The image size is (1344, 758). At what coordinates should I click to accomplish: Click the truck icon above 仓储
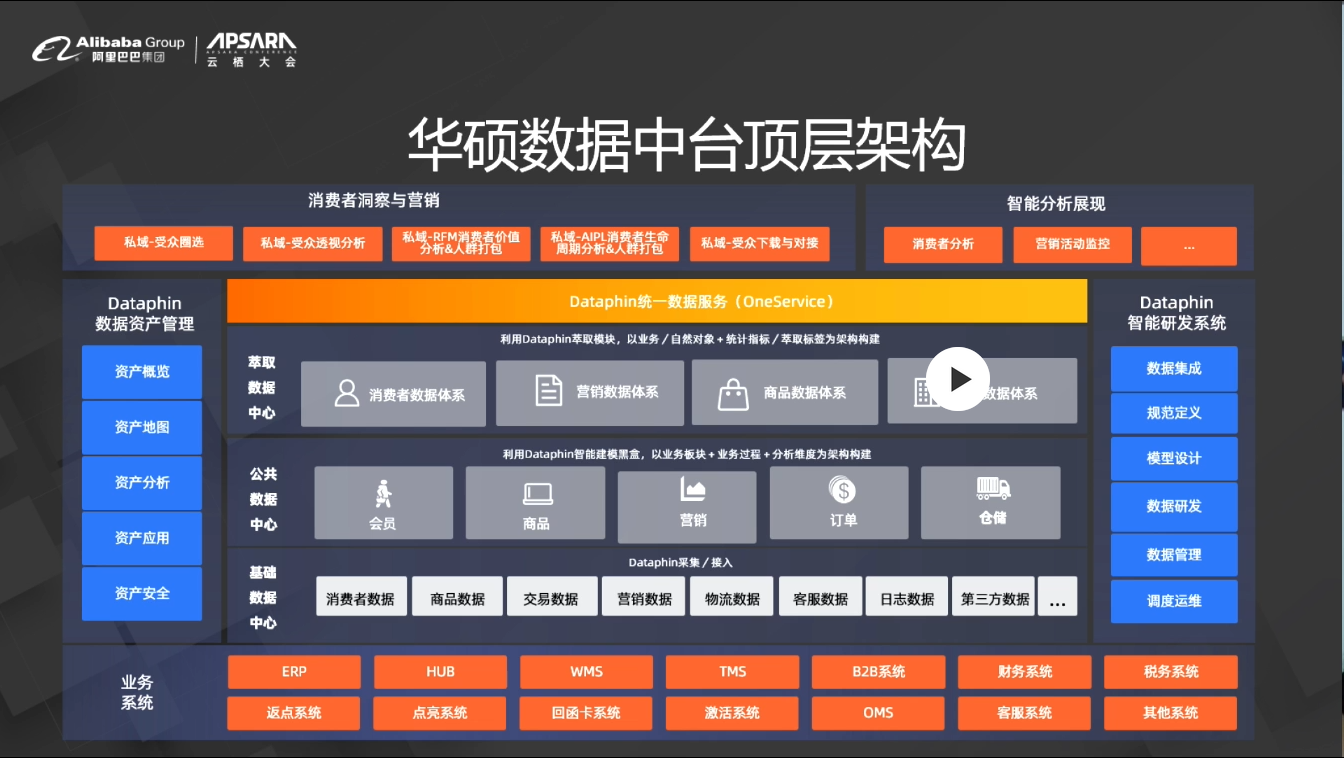click(993, 488)
